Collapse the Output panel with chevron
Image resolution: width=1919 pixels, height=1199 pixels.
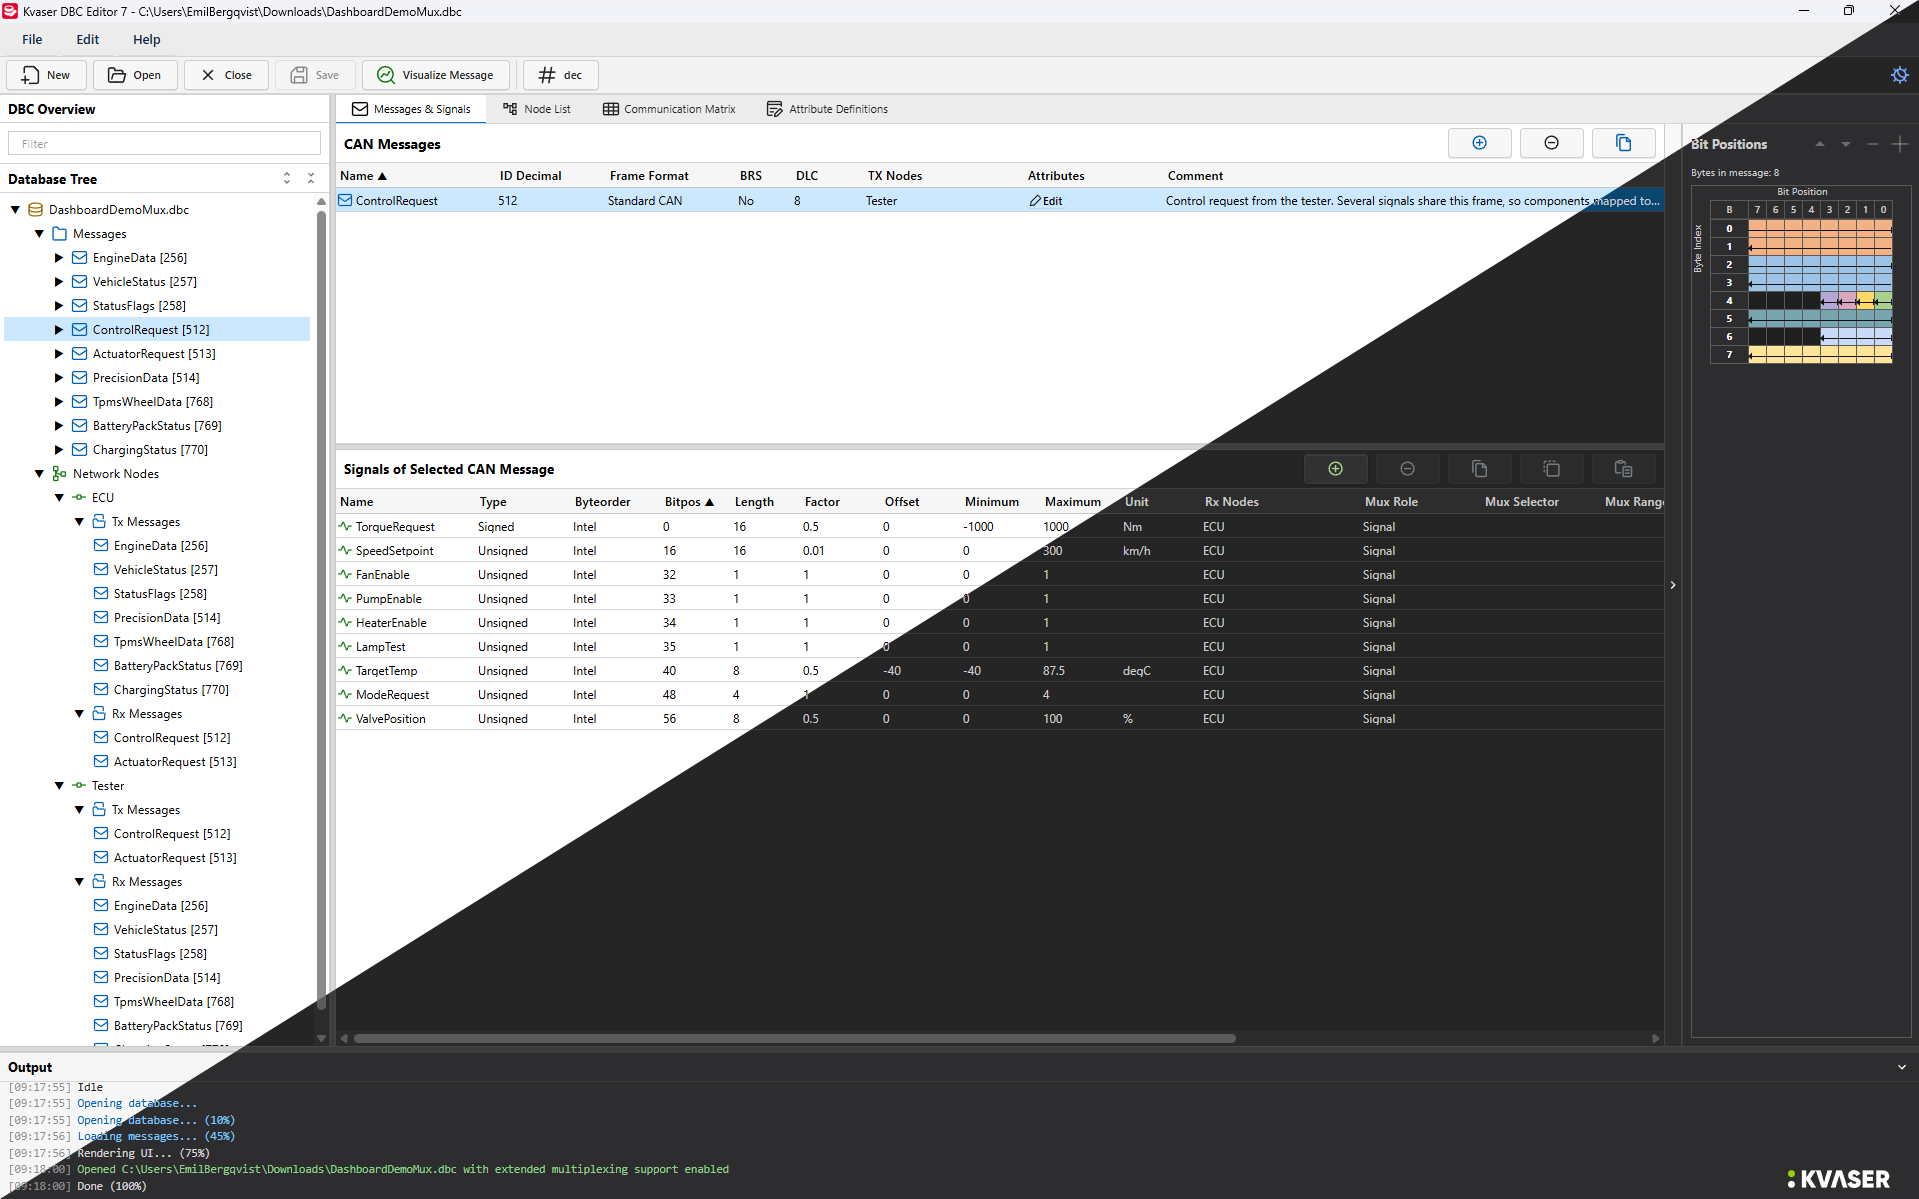(1901, 1067)
